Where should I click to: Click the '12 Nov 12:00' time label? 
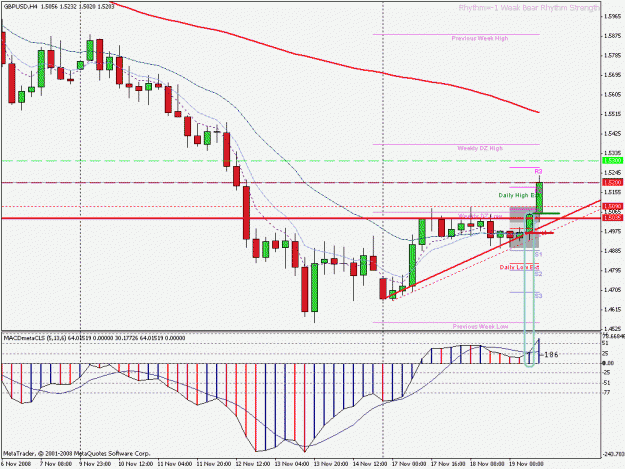(253, 464)
